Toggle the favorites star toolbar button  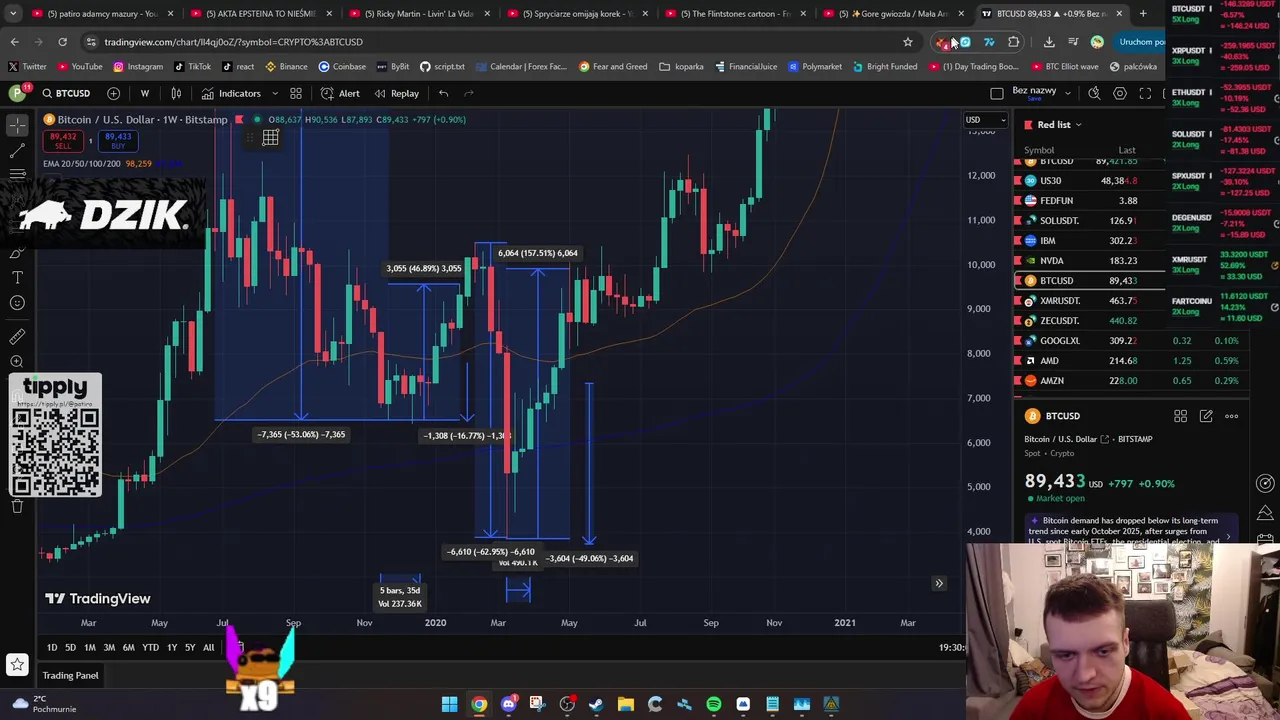coord(17,665)
